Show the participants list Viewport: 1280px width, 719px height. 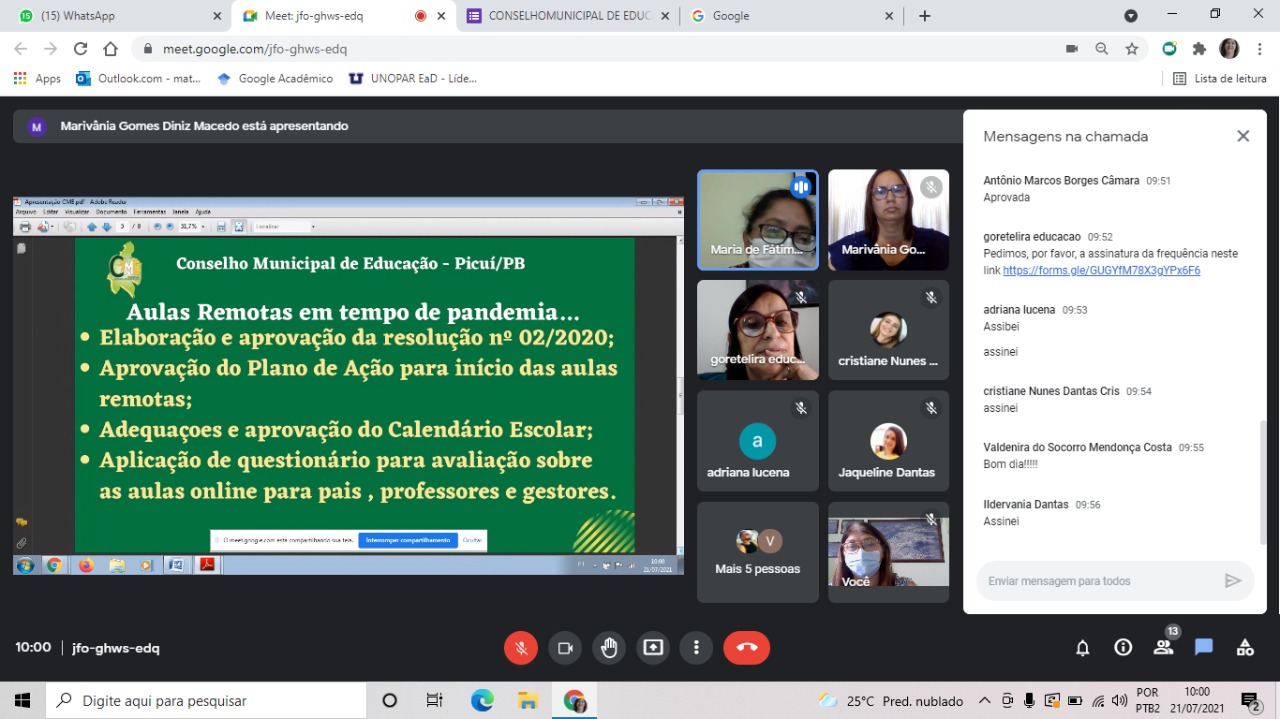pos(1163,648)
